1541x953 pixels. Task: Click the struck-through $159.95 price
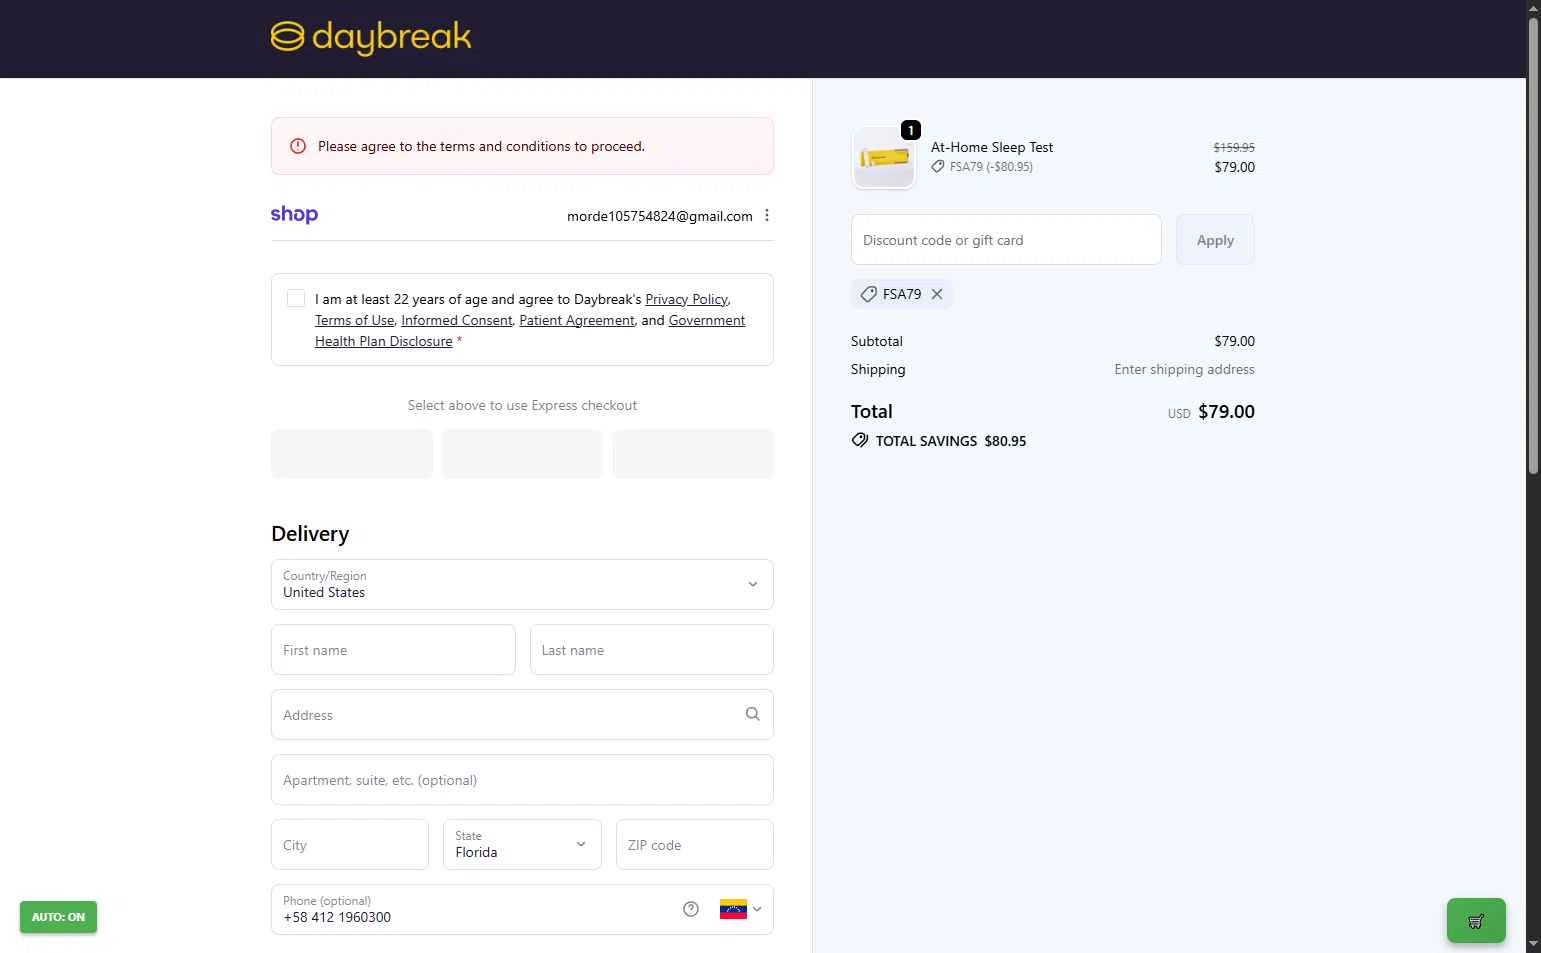[1234, 147]
